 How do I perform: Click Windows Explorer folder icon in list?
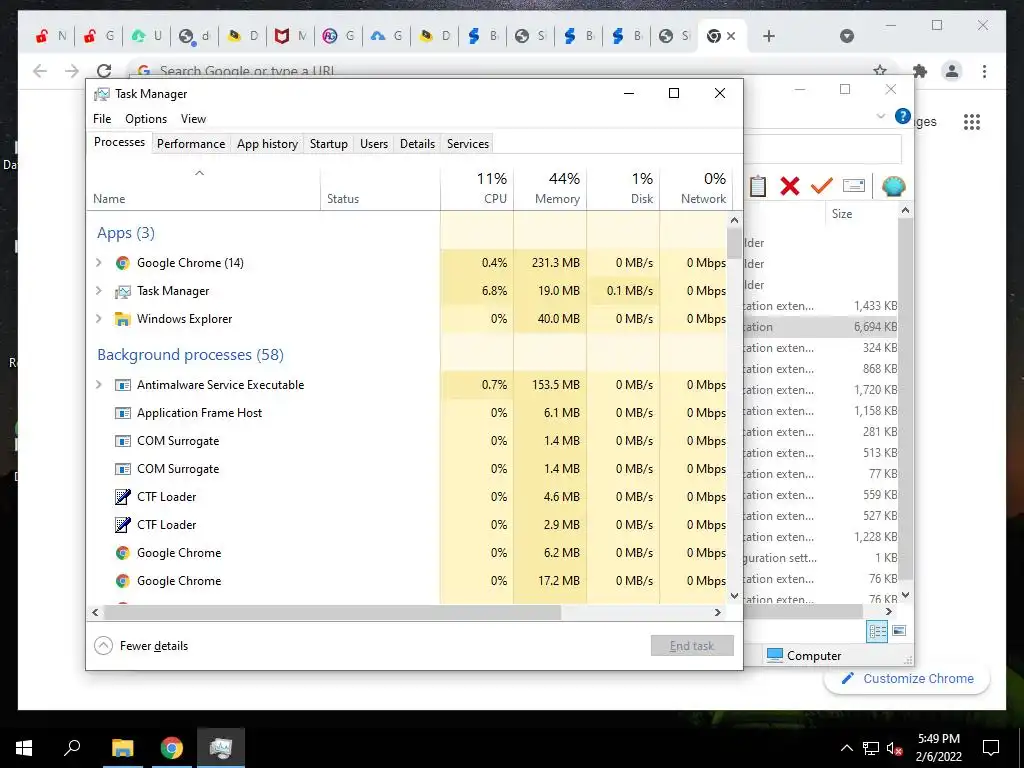[122, 319]
